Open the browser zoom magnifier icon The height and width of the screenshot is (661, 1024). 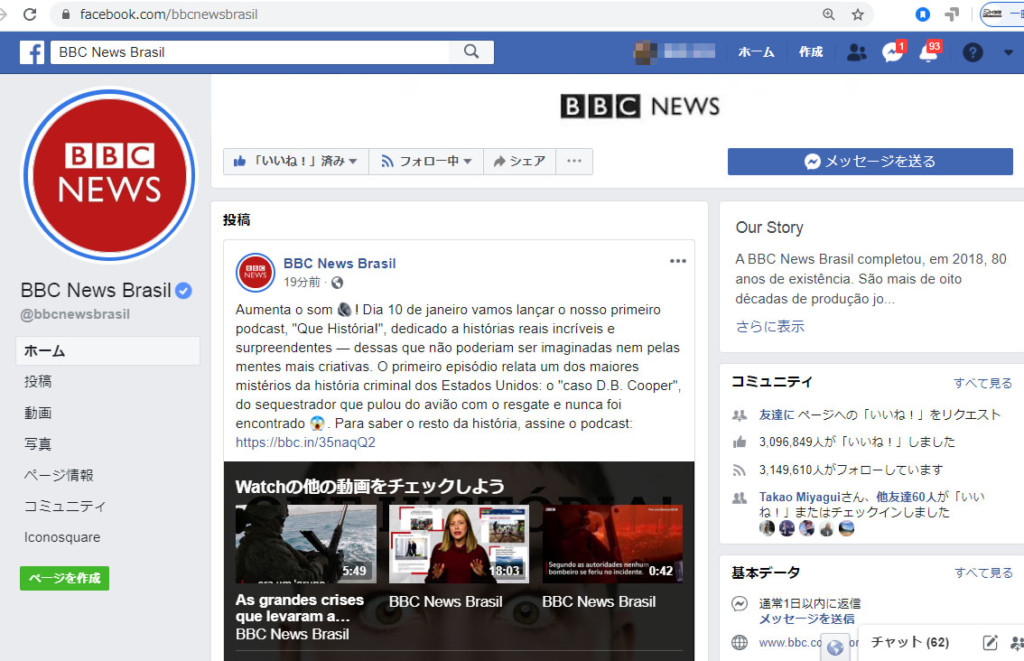coord(828,14)
